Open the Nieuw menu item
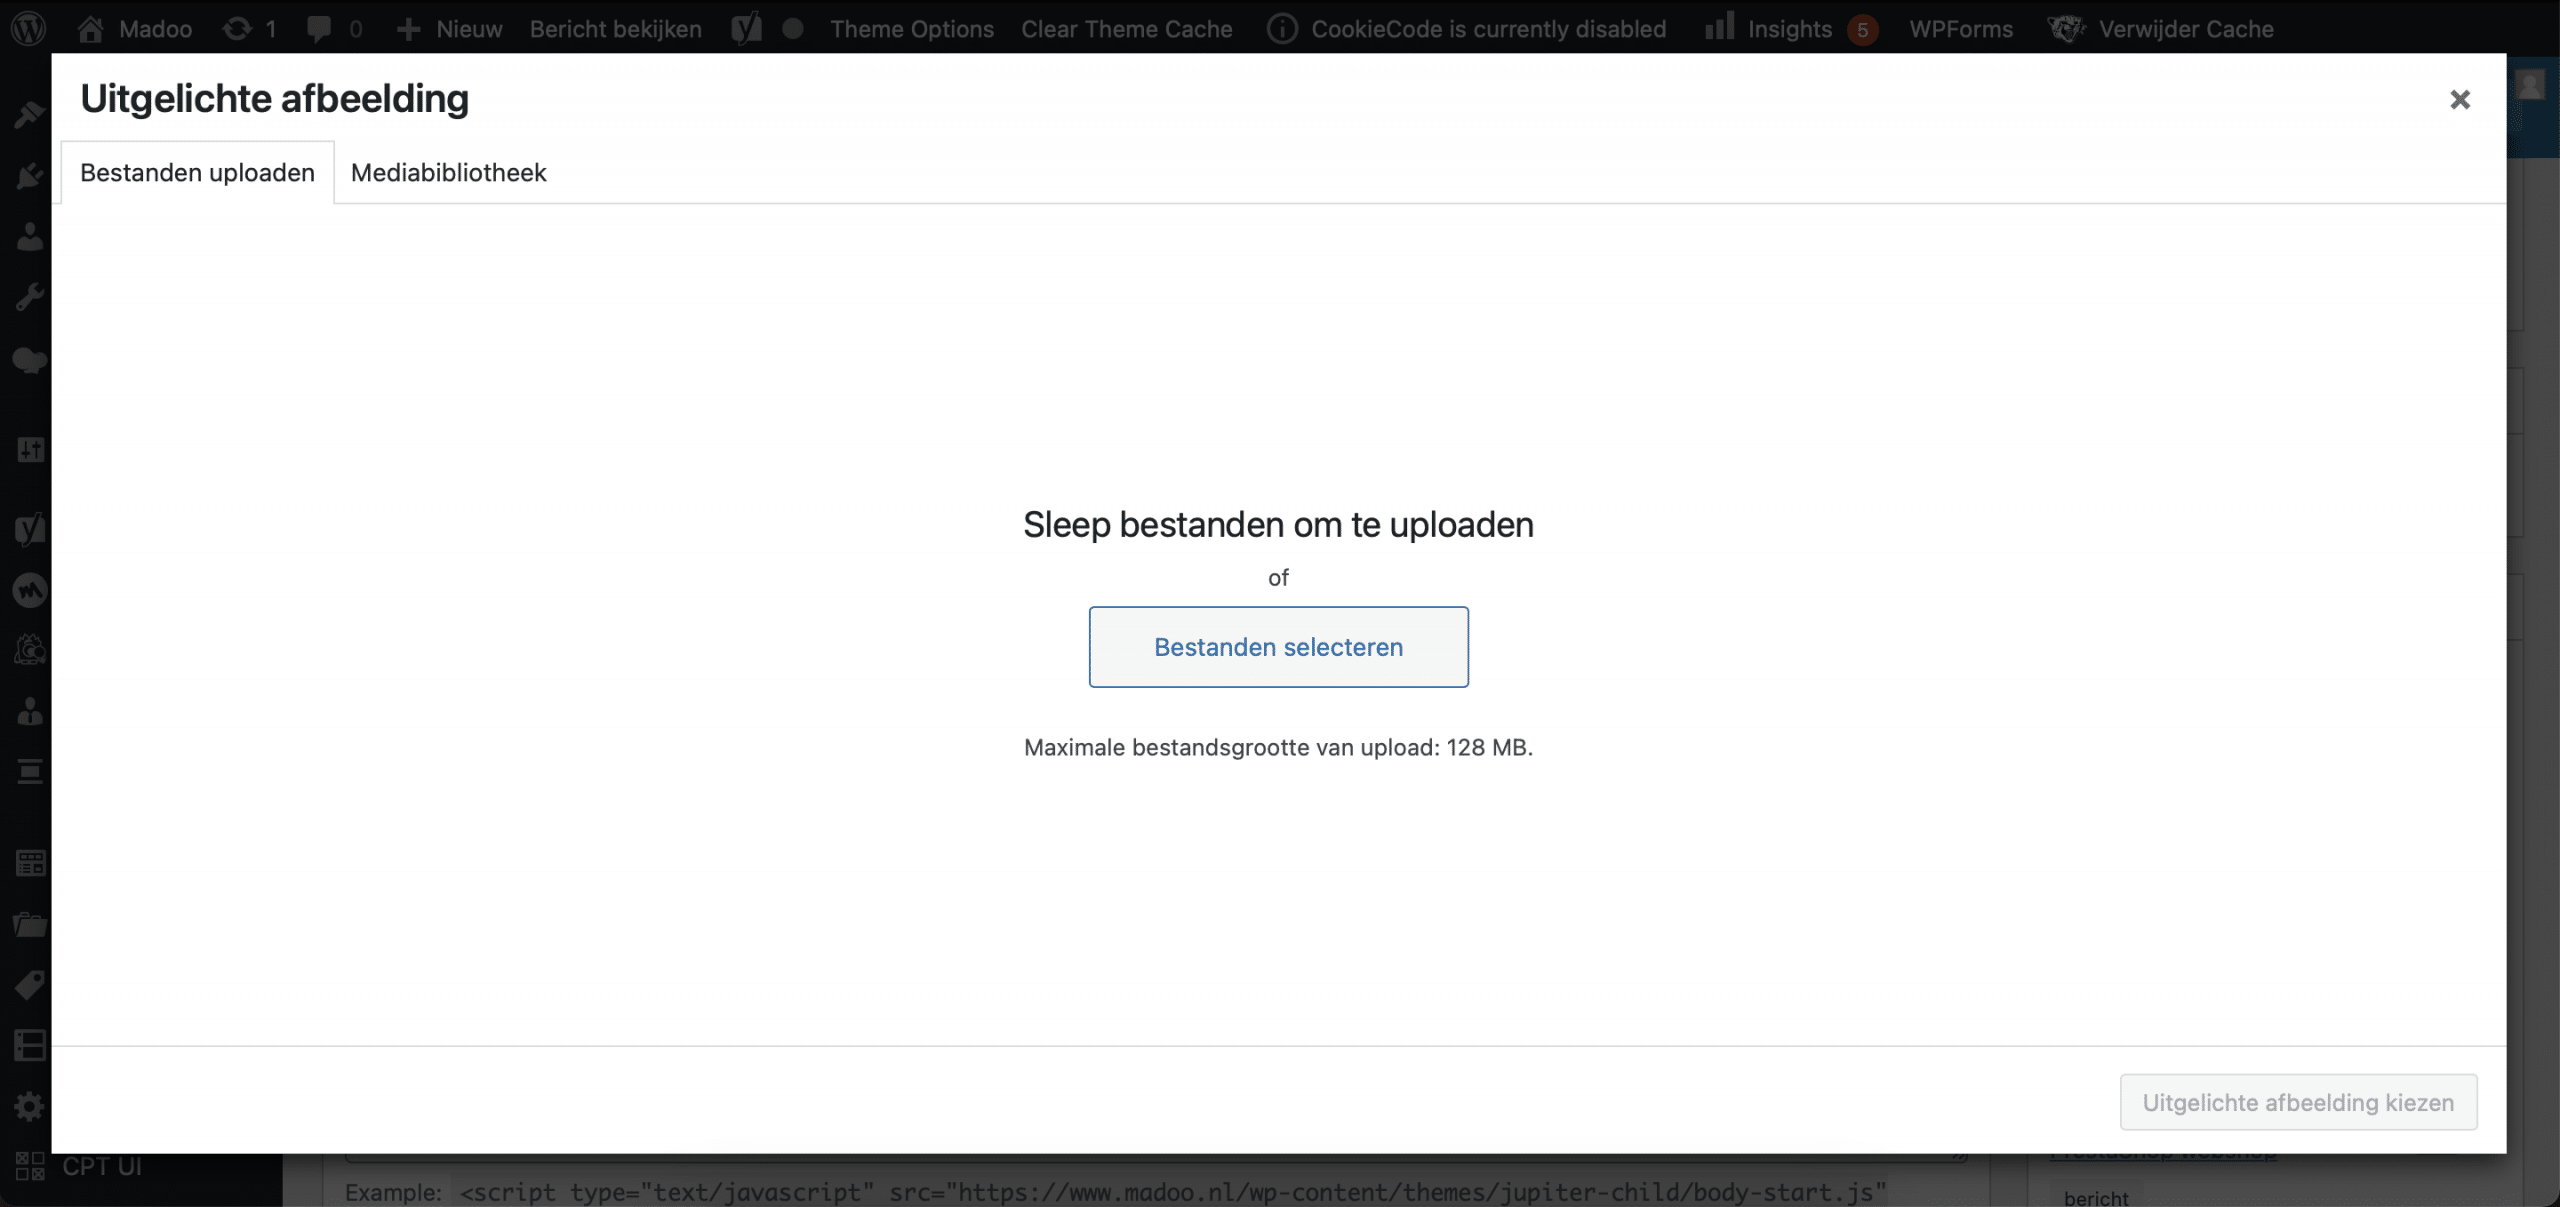Screen dimensions: 2560x1207 pyautogui.click(x=450, y=28)
